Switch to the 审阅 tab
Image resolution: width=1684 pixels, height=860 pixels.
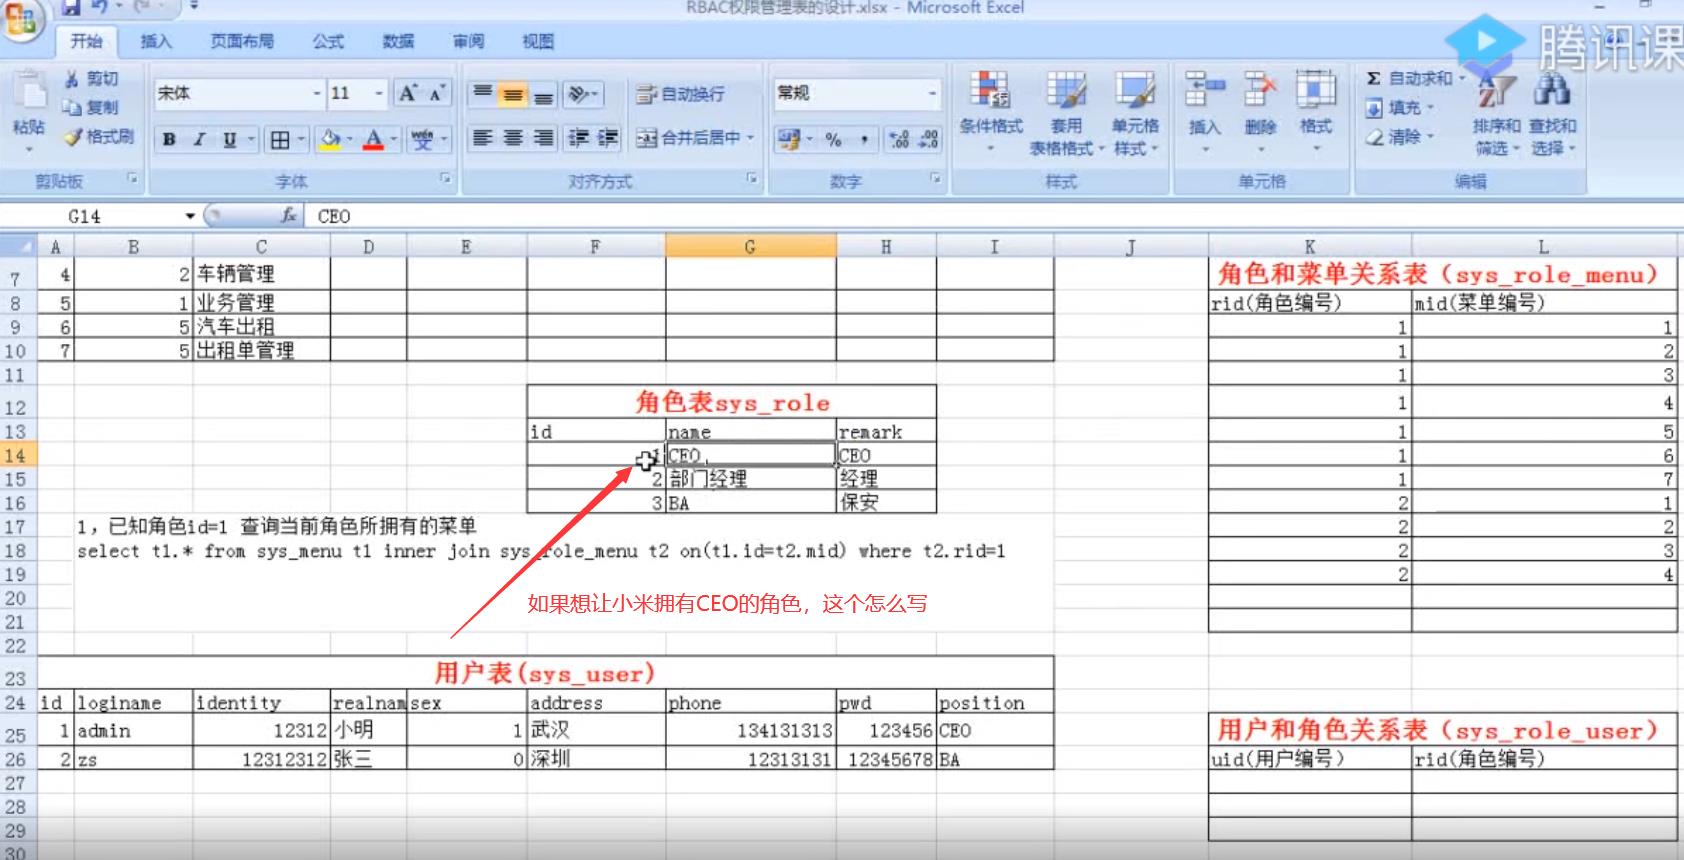pos(468,41)
